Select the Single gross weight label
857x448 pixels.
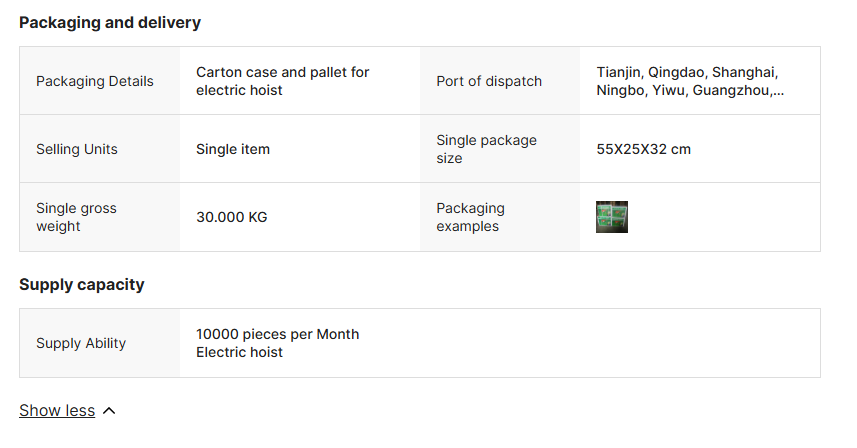(76, 217)
